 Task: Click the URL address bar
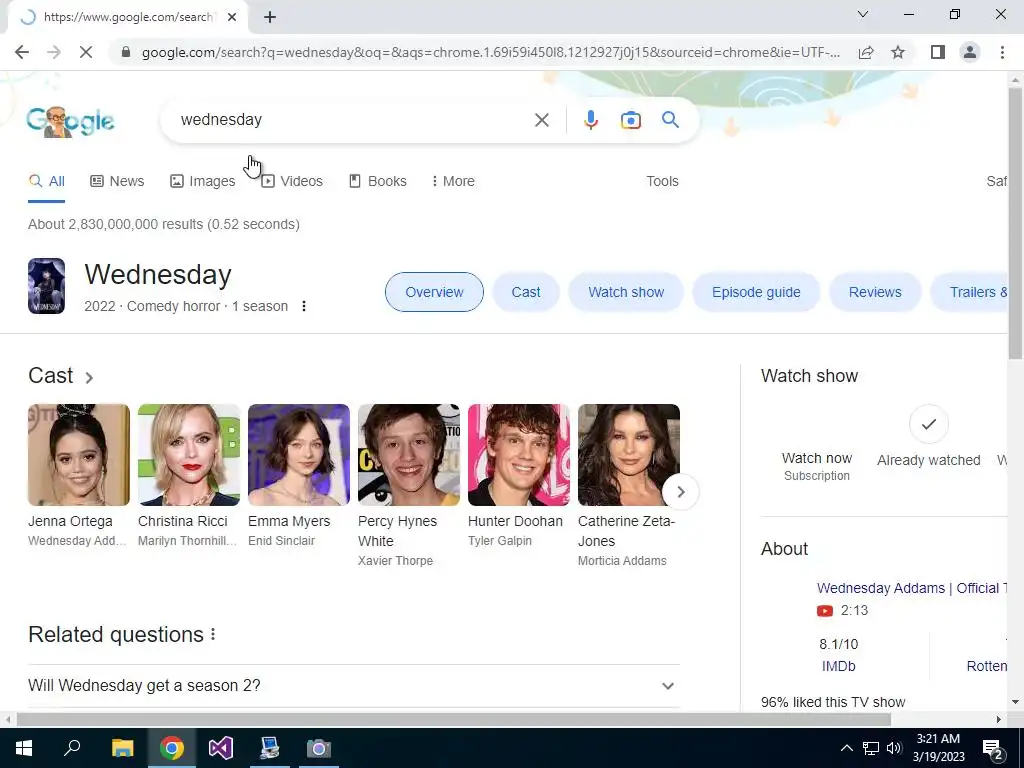(490, 52)
